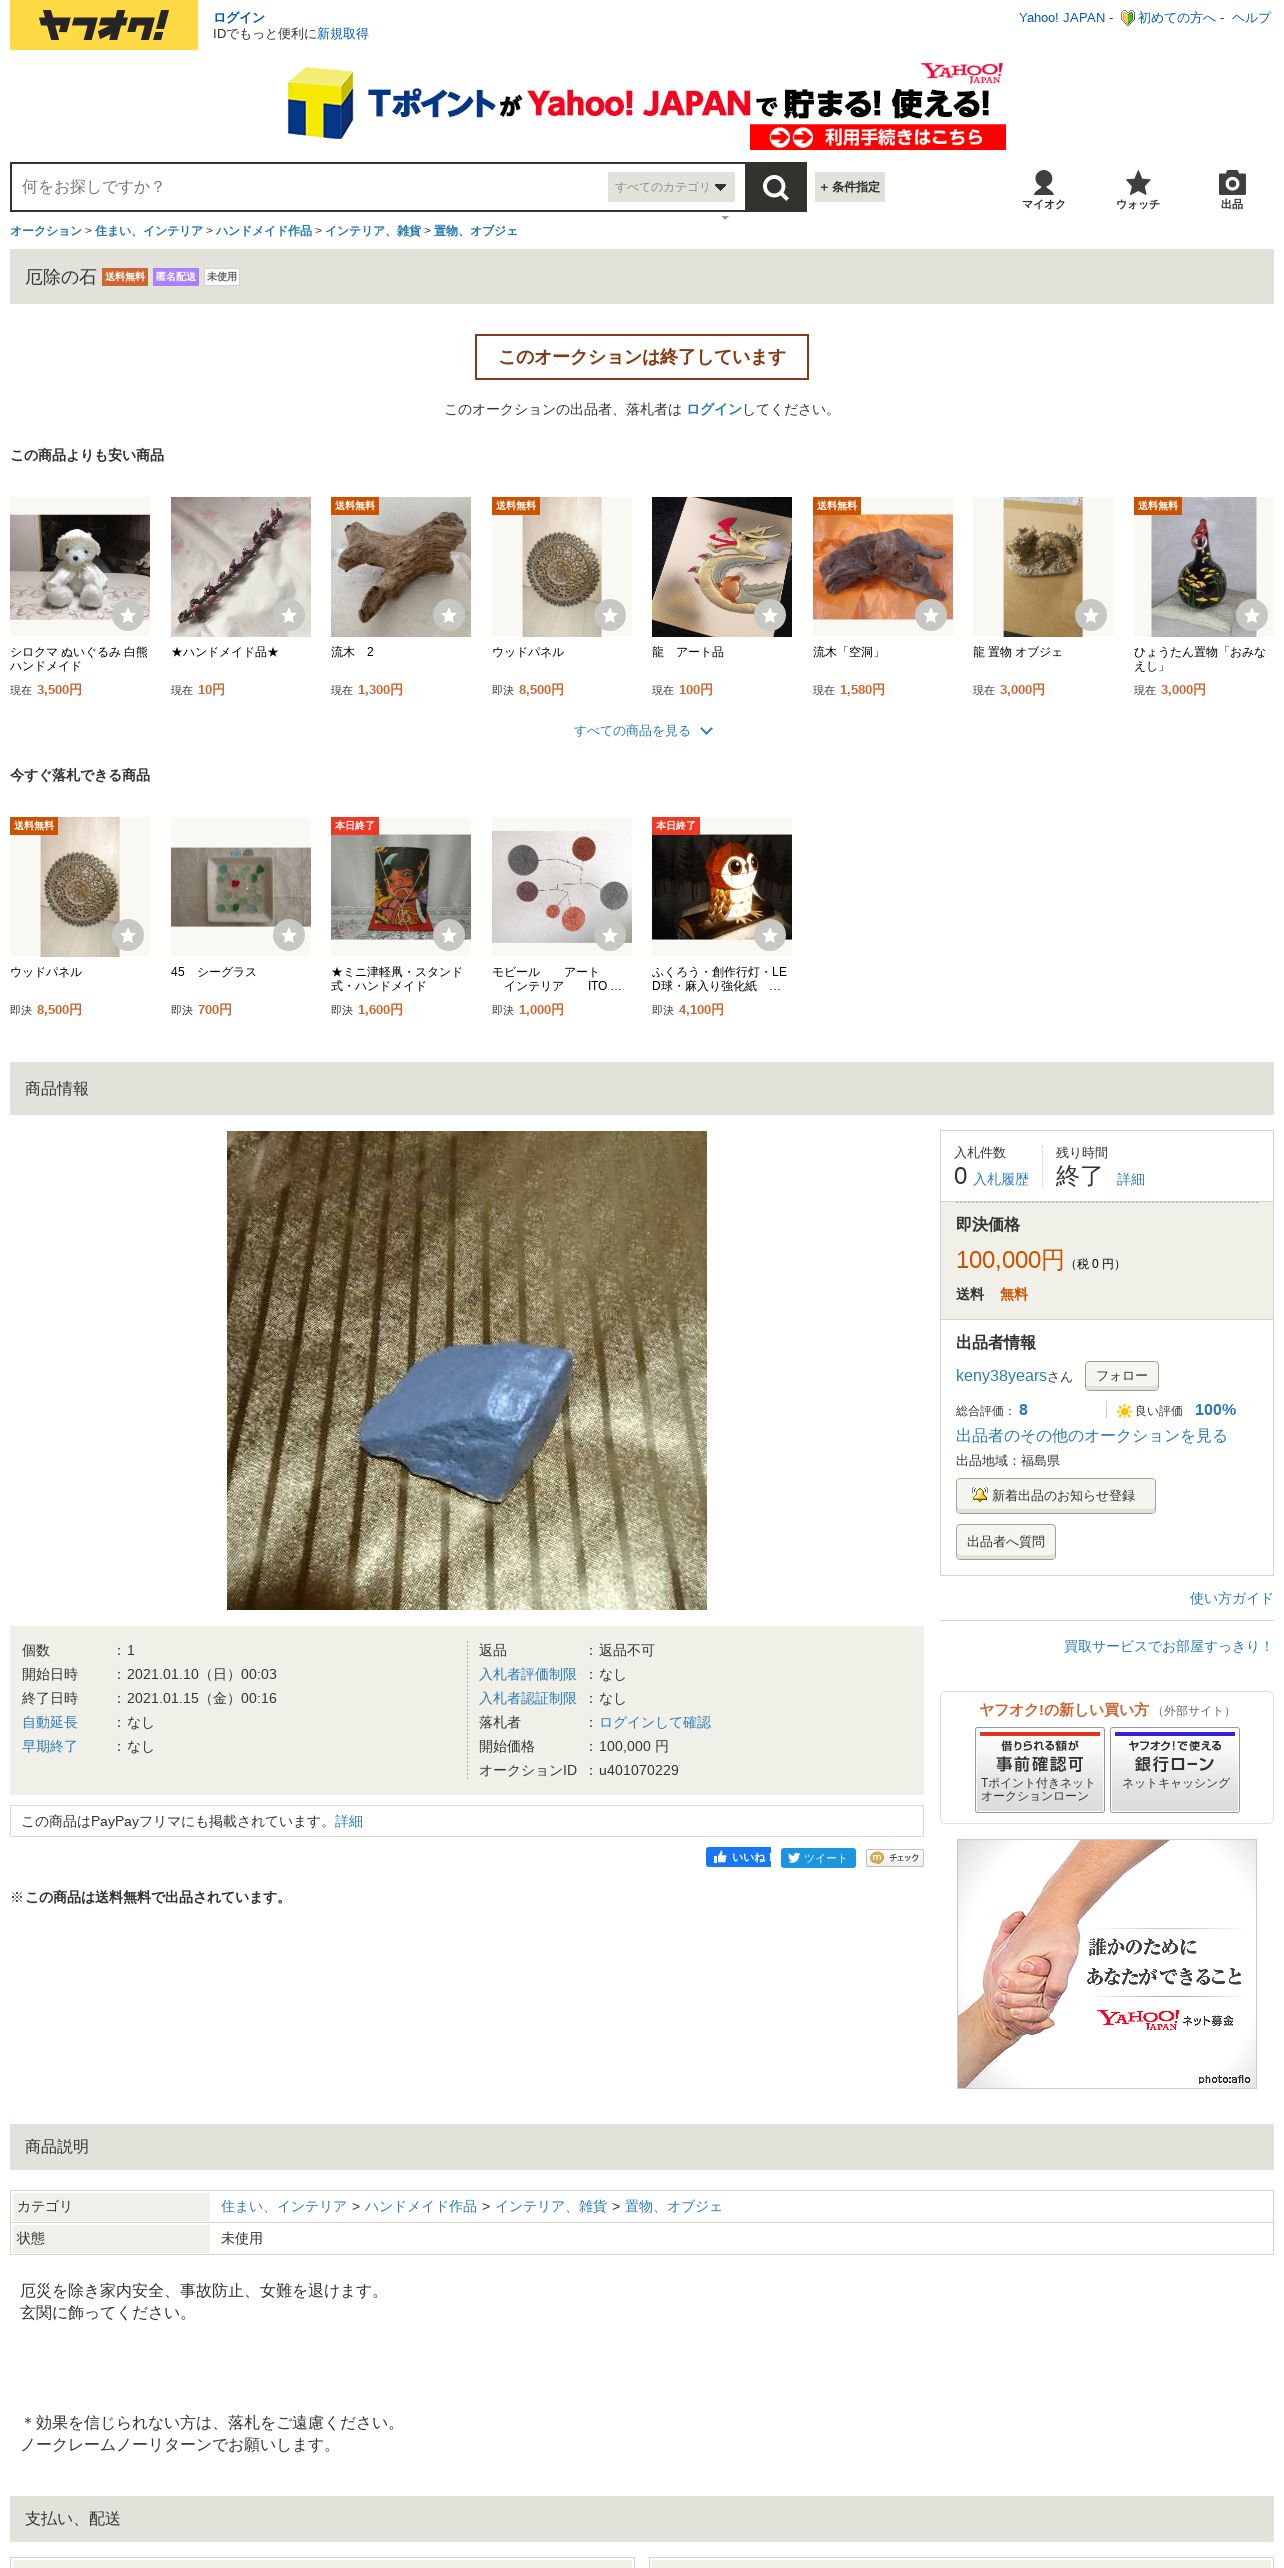The height and width of the screenshot is (2568, 1284).
Task: Expand the 条件指定 search options
Action: pos(850,187)
